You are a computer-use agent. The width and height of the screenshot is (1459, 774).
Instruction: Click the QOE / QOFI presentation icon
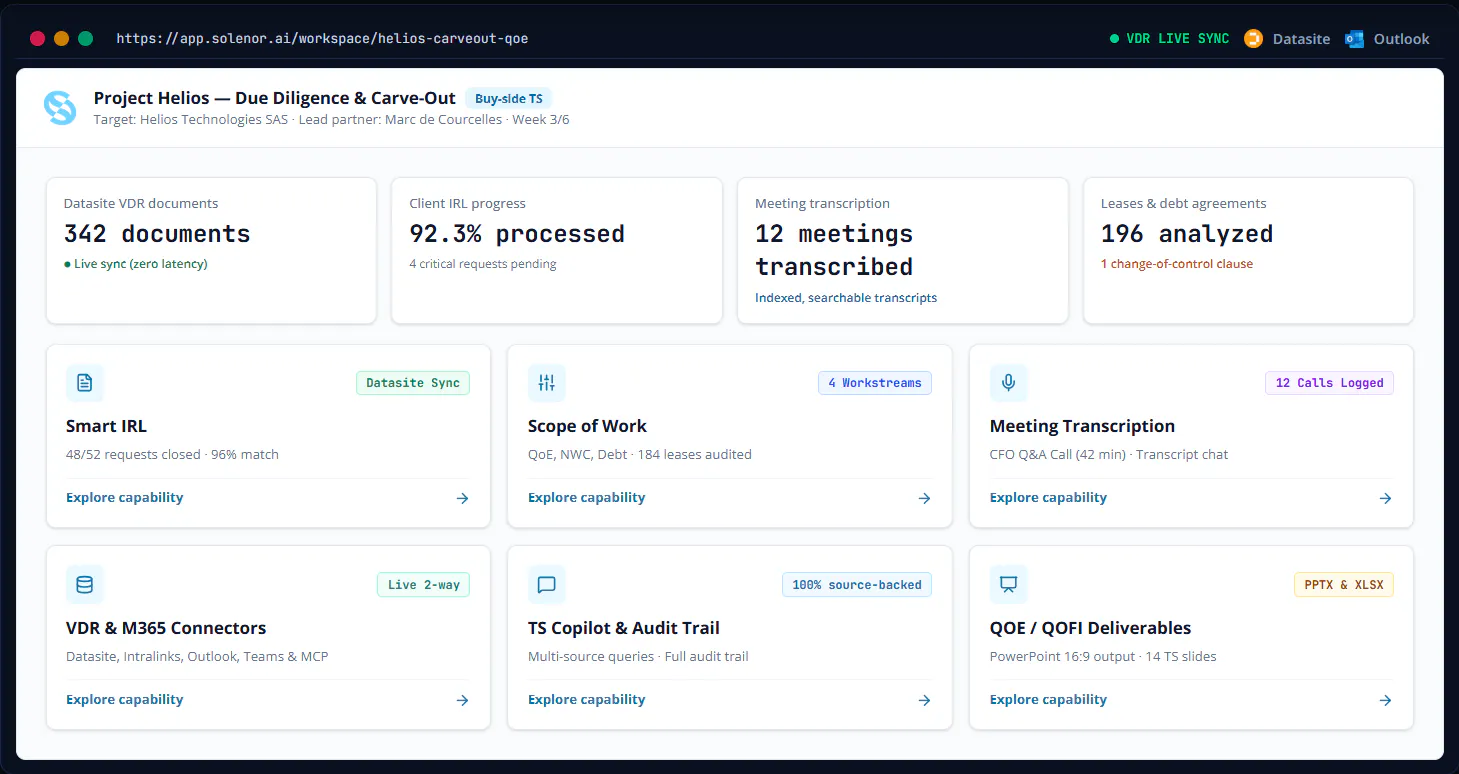[x=1009, y=585]
